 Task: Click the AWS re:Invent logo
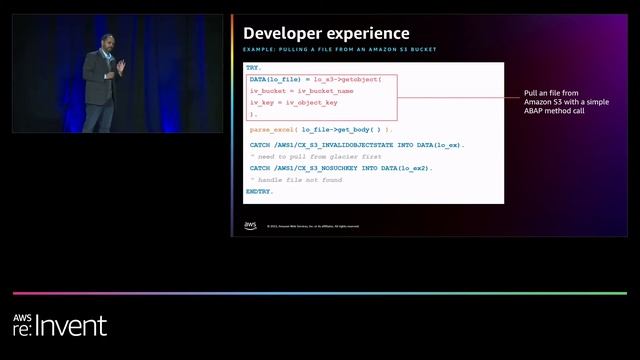[x=60, y=325]
